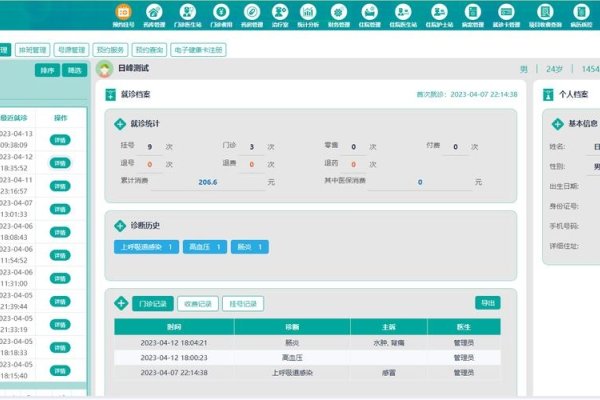
Task: Click the 最近就诊 column header
Action: pos(14,118)
